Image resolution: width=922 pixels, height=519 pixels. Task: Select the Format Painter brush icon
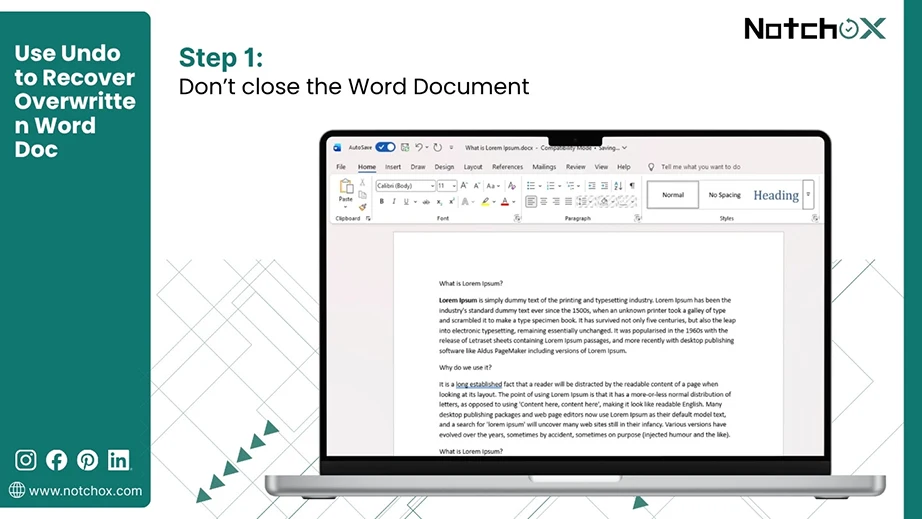coord(362,207)
